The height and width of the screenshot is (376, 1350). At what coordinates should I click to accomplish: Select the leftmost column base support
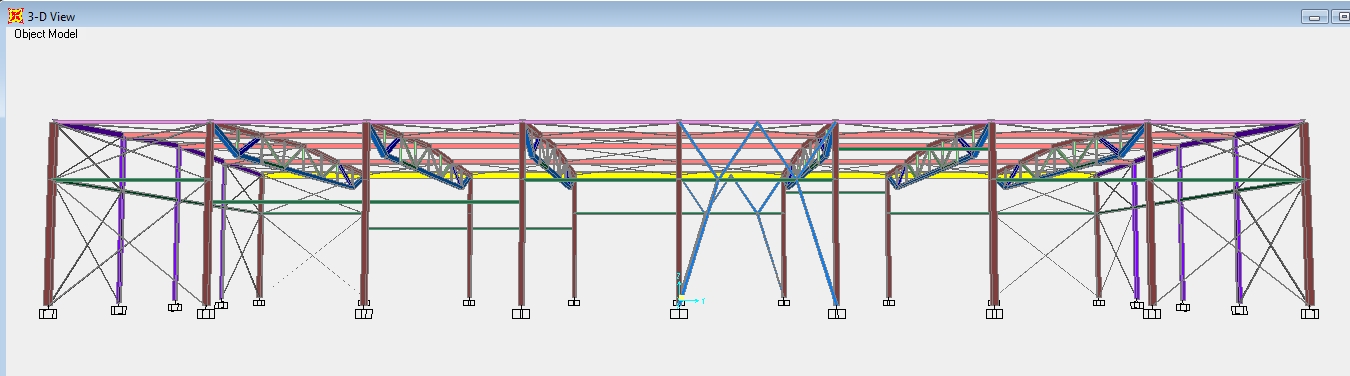(x=47, y=313)
